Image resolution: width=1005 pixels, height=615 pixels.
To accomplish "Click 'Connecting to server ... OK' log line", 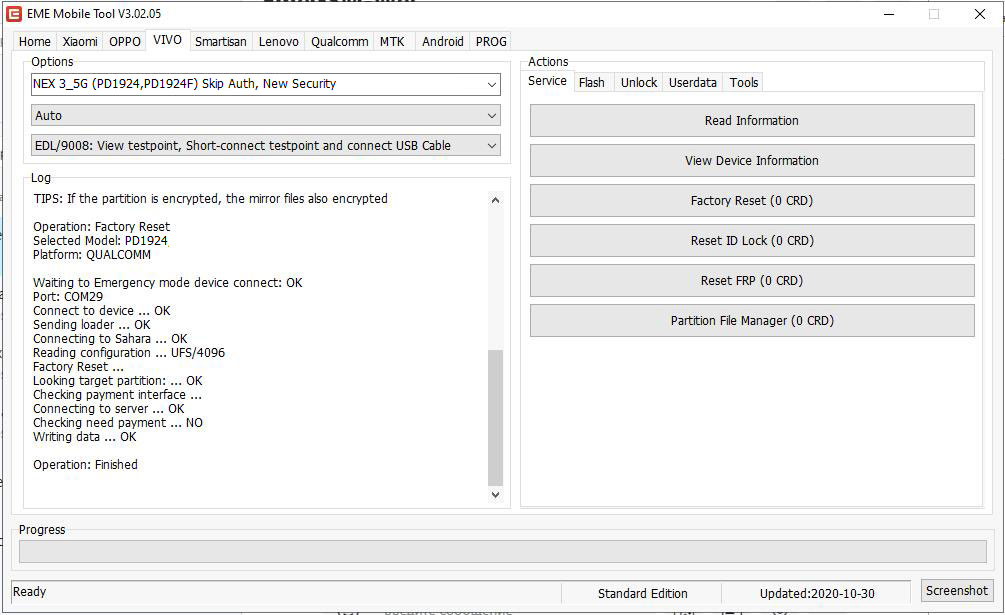I will [x=109, y=409].
